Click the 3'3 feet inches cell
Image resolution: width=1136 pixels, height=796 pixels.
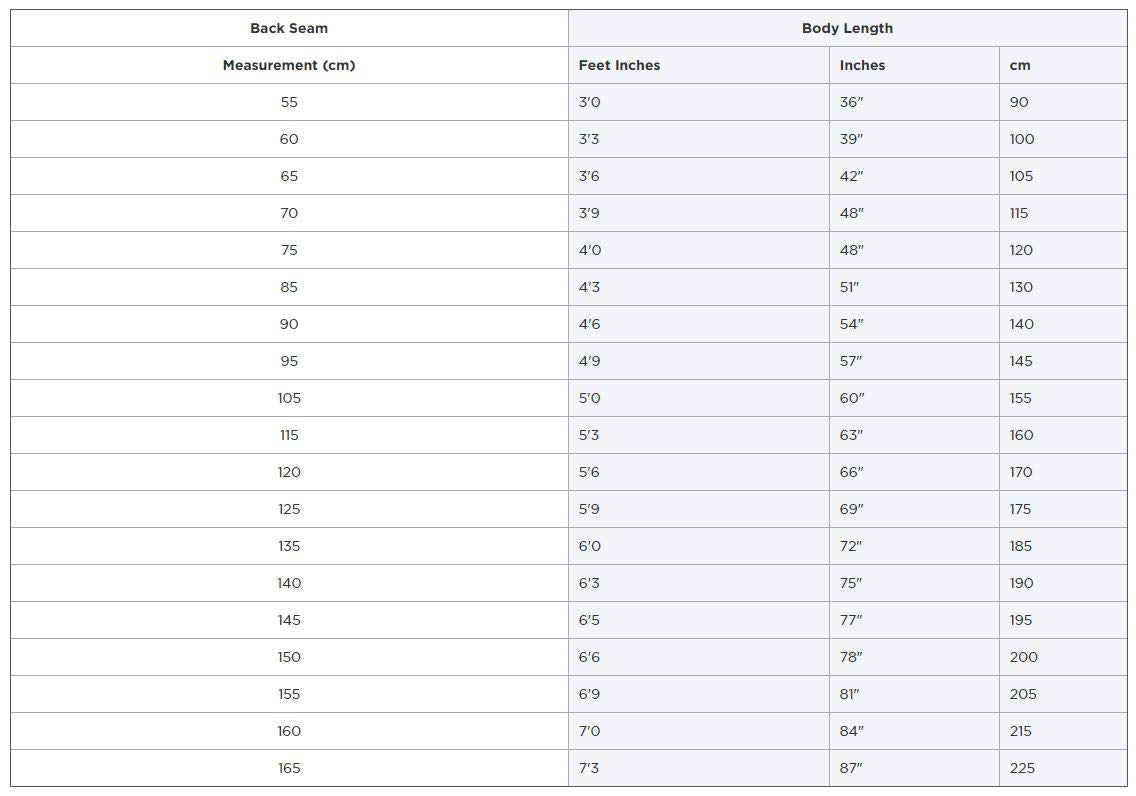click(590, 139)
